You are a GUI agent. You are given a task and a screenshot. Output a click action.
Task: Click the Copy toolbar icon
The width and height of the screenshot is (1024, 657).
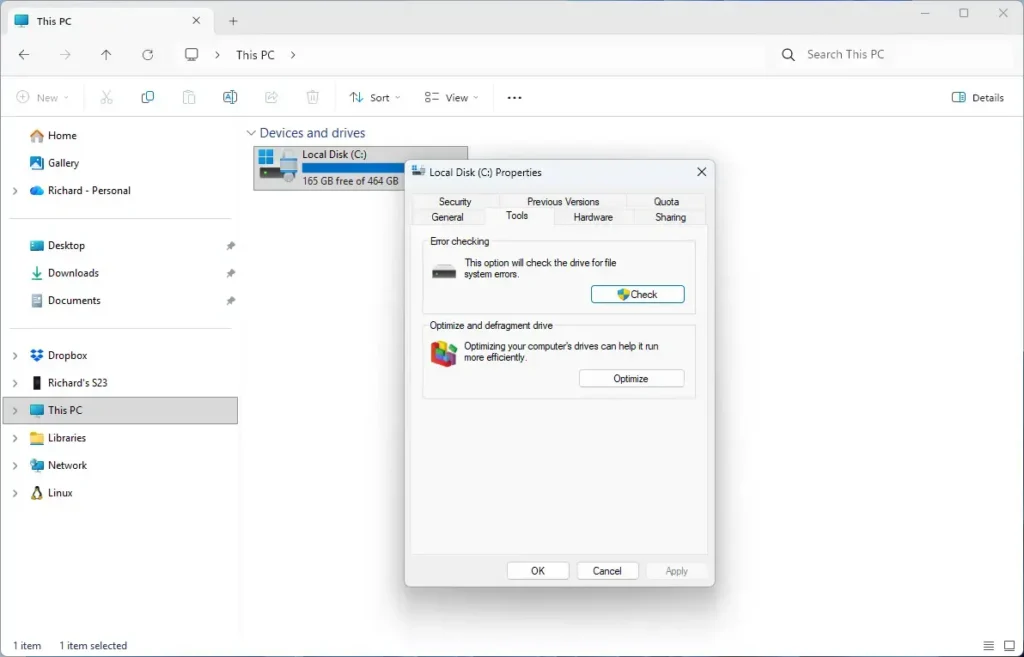pyautogui.click(x=148, y=97)
